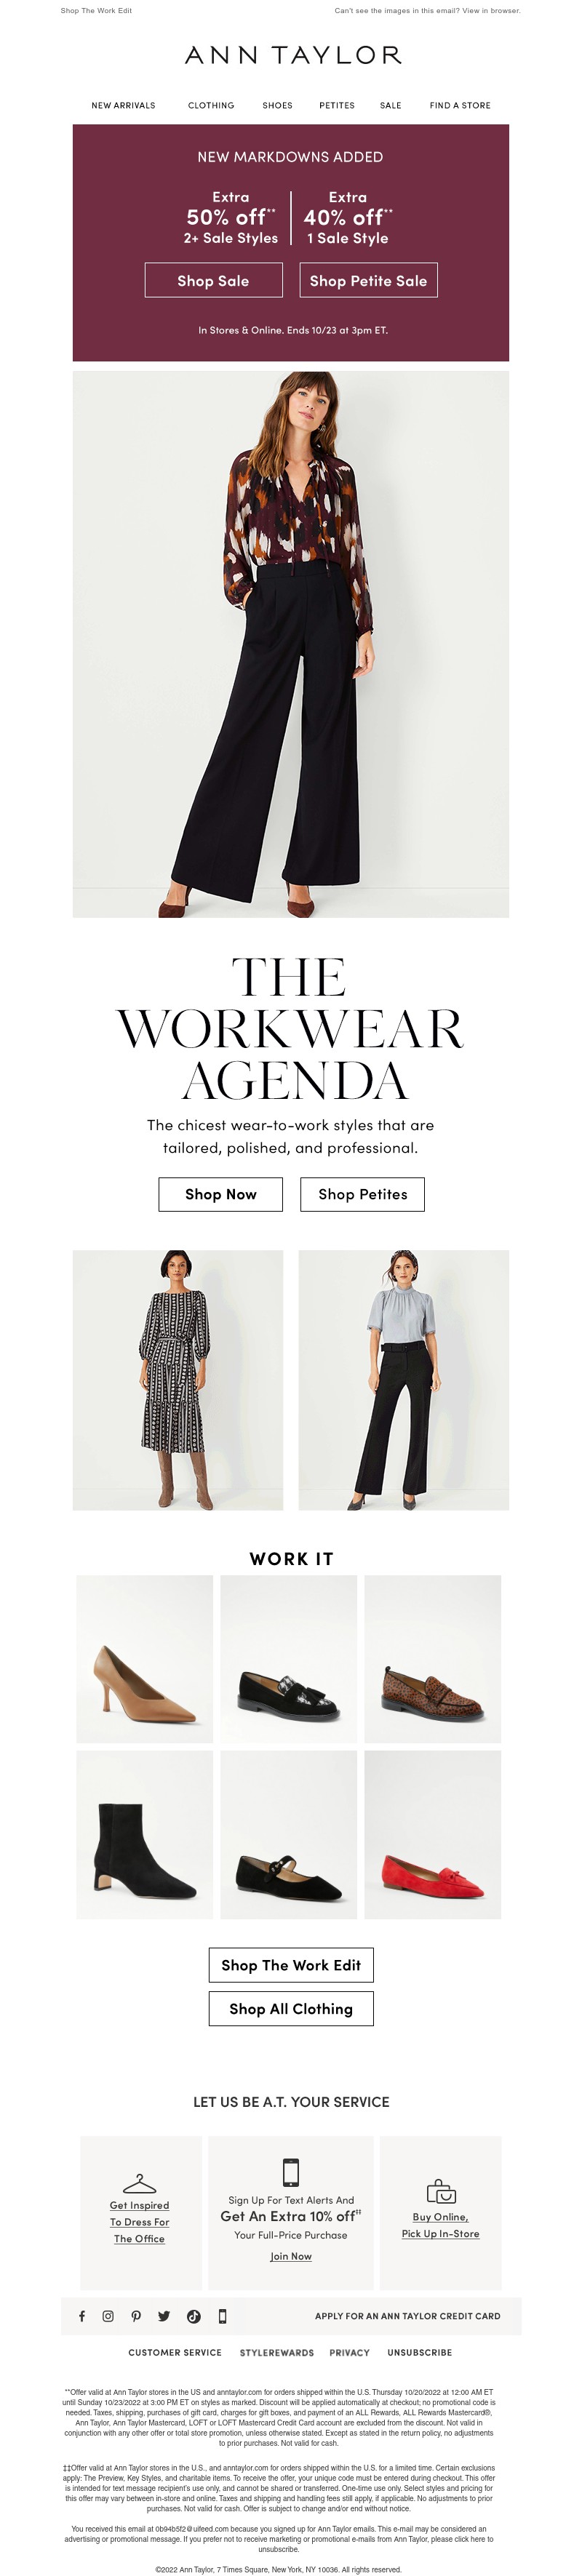
Task: Select the Petites navigation item
Action: tap(337, 105)
